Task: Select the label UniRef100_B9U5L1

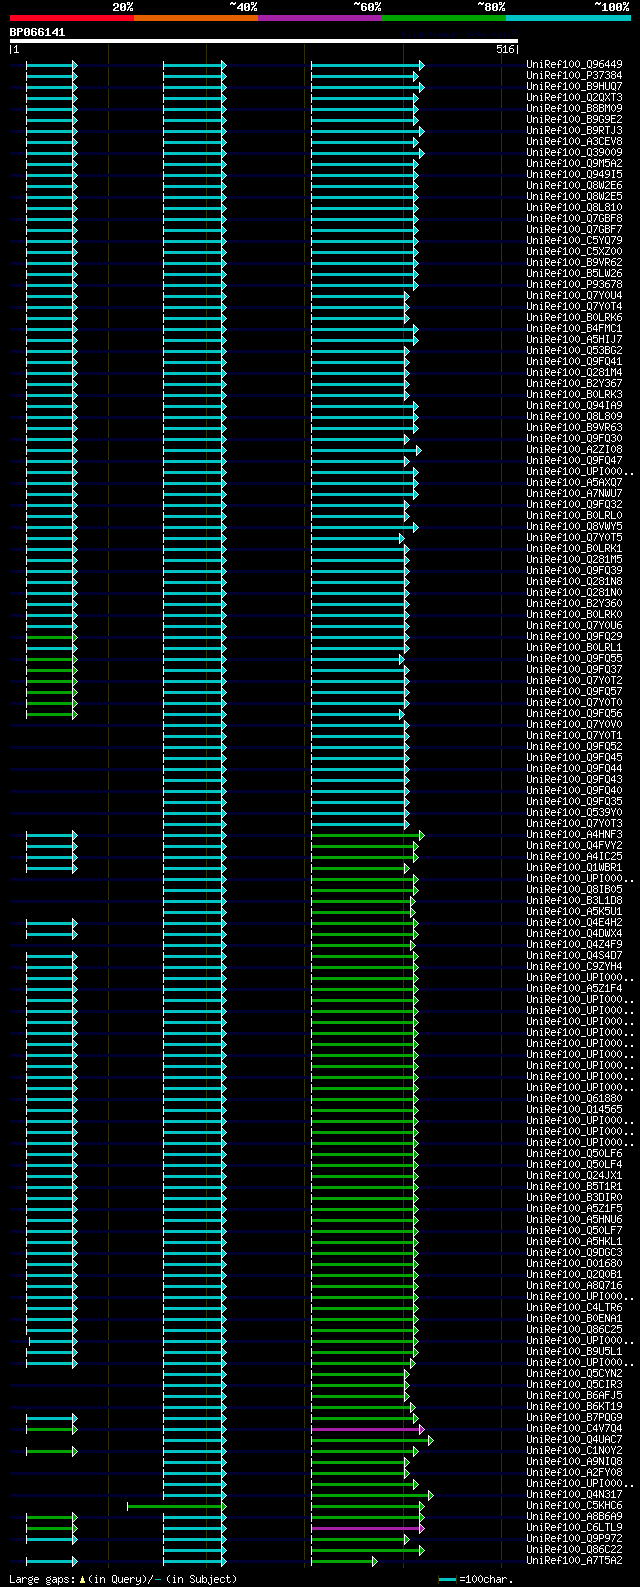Action: pyautogui.click(x=574, y=1352)
